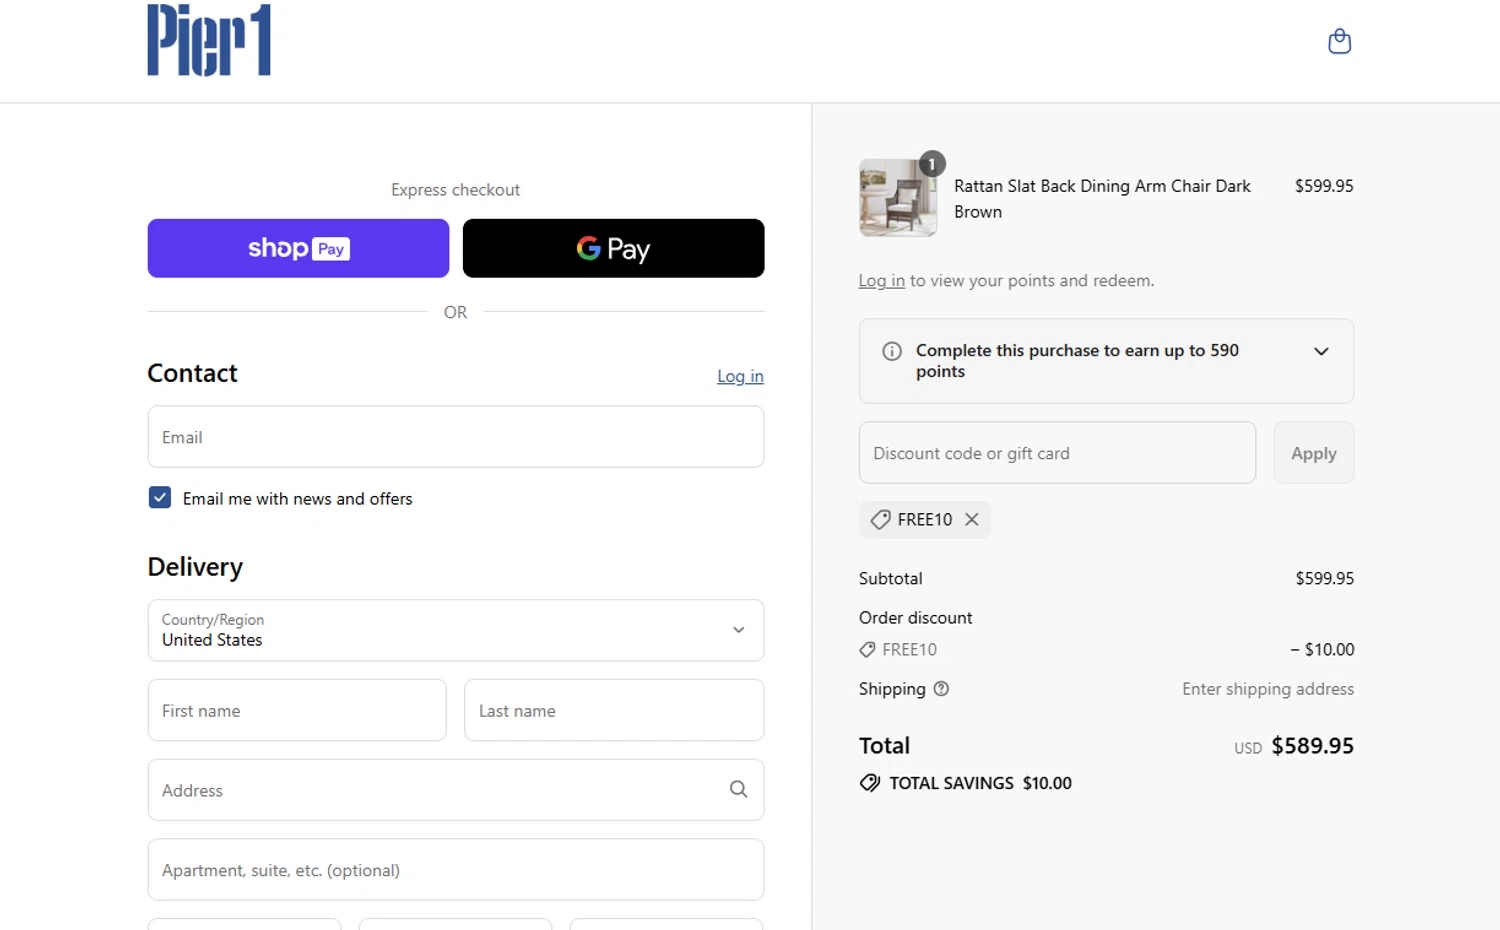Click the FREE10 order discount tag icon

(867, 650)
